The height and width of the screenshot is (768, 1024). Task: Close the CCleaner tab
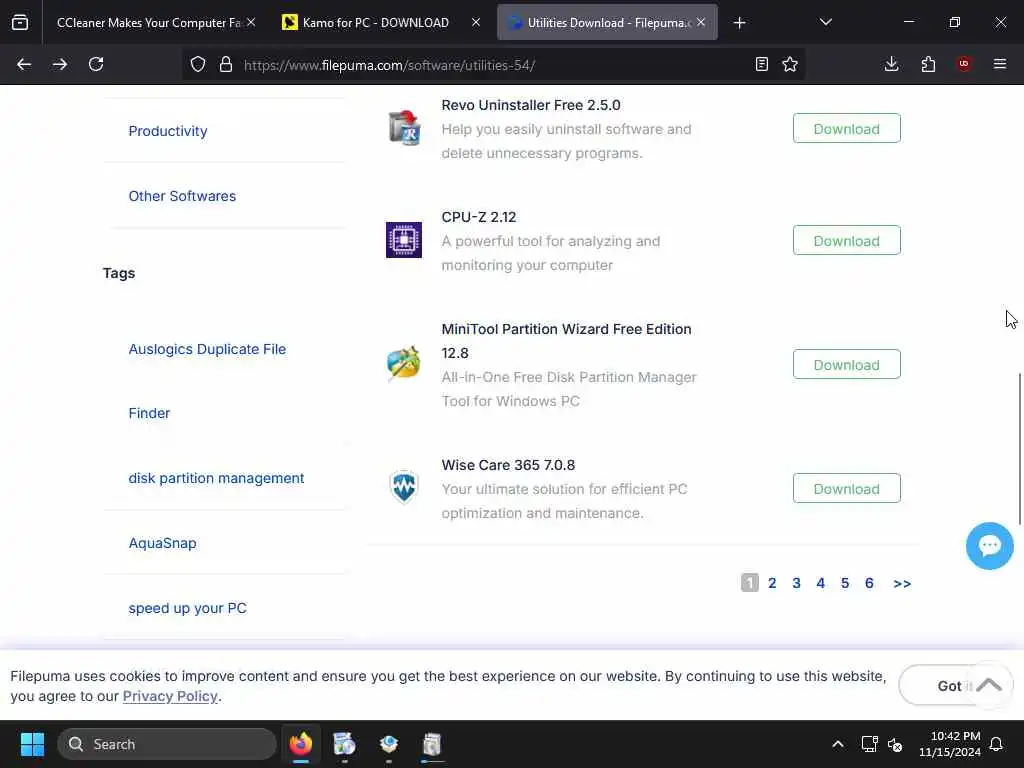(251, 22)
